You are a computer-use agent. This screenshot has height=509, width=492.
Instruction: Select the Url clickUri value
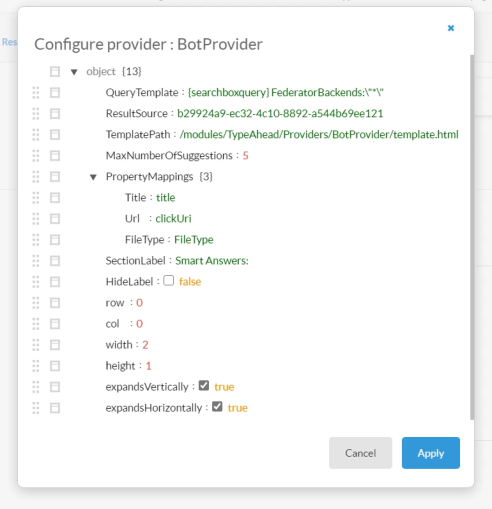tap(173, 219)
